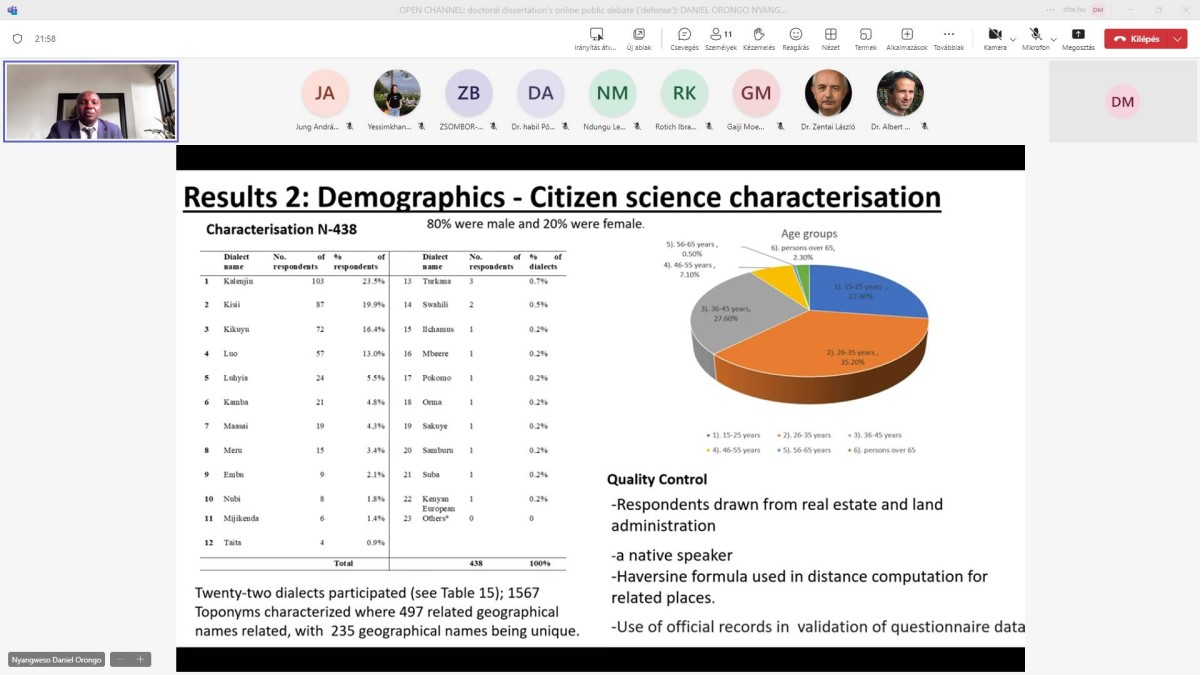This screenshot has width=1200, height=675.
Task: Zoom in shared content with plus
Action: click(x=141, y=659)
